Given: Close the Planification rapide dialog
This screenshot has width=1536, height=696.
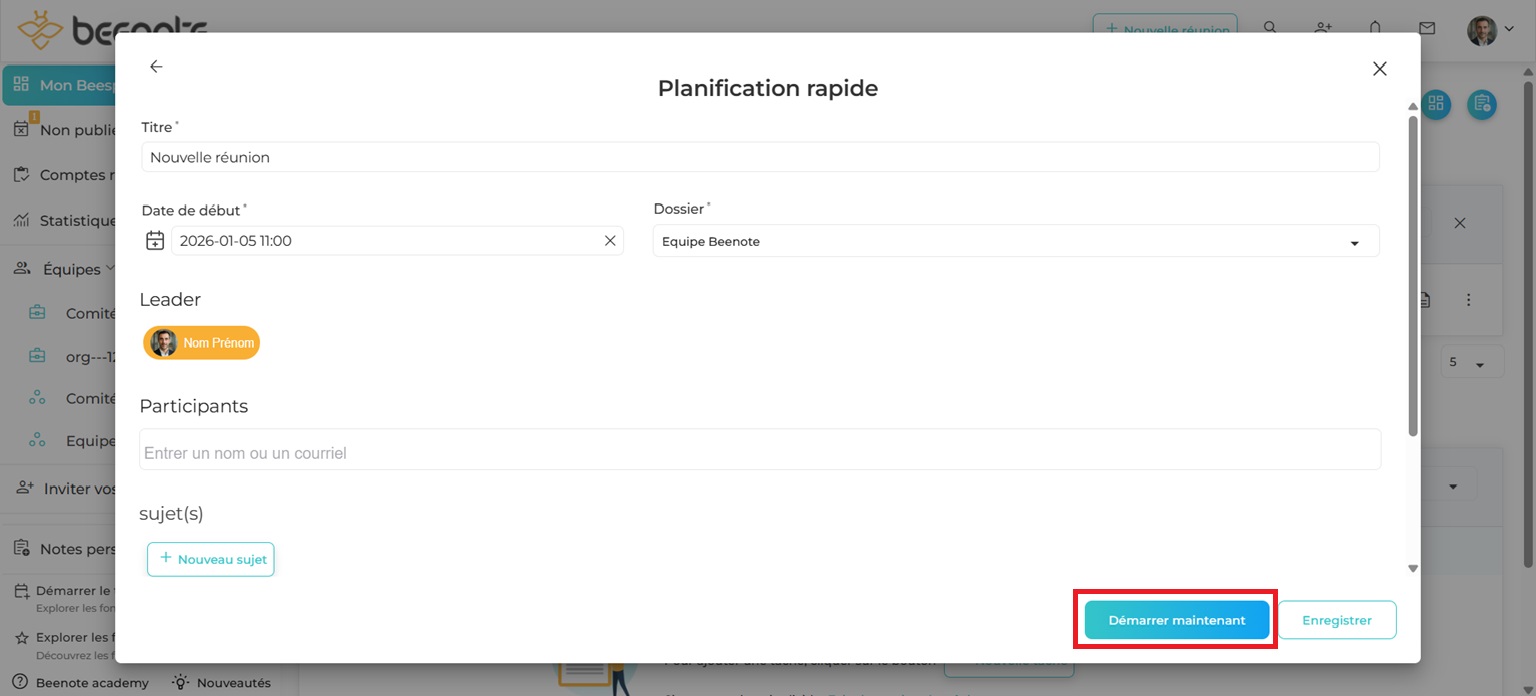Looking at the screenshot, I should (x=1379, y=69).
